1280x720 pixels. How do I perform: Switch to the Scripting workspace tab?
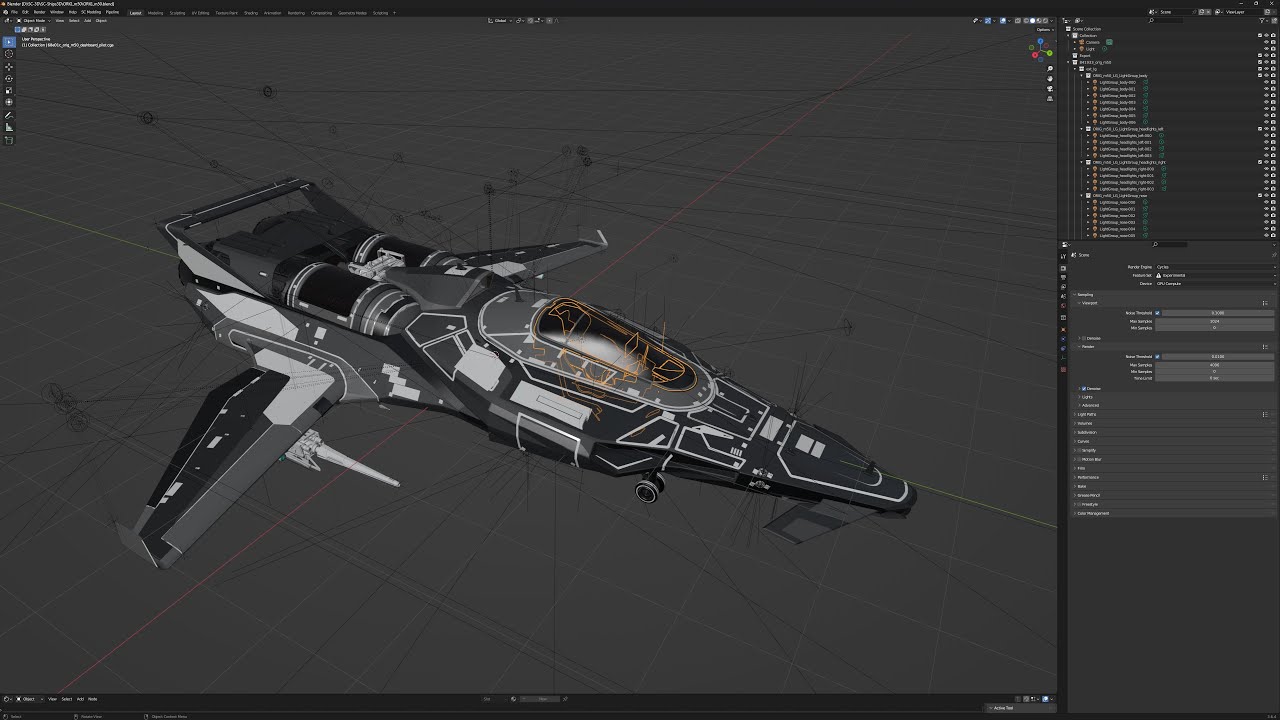coord(380,13)
